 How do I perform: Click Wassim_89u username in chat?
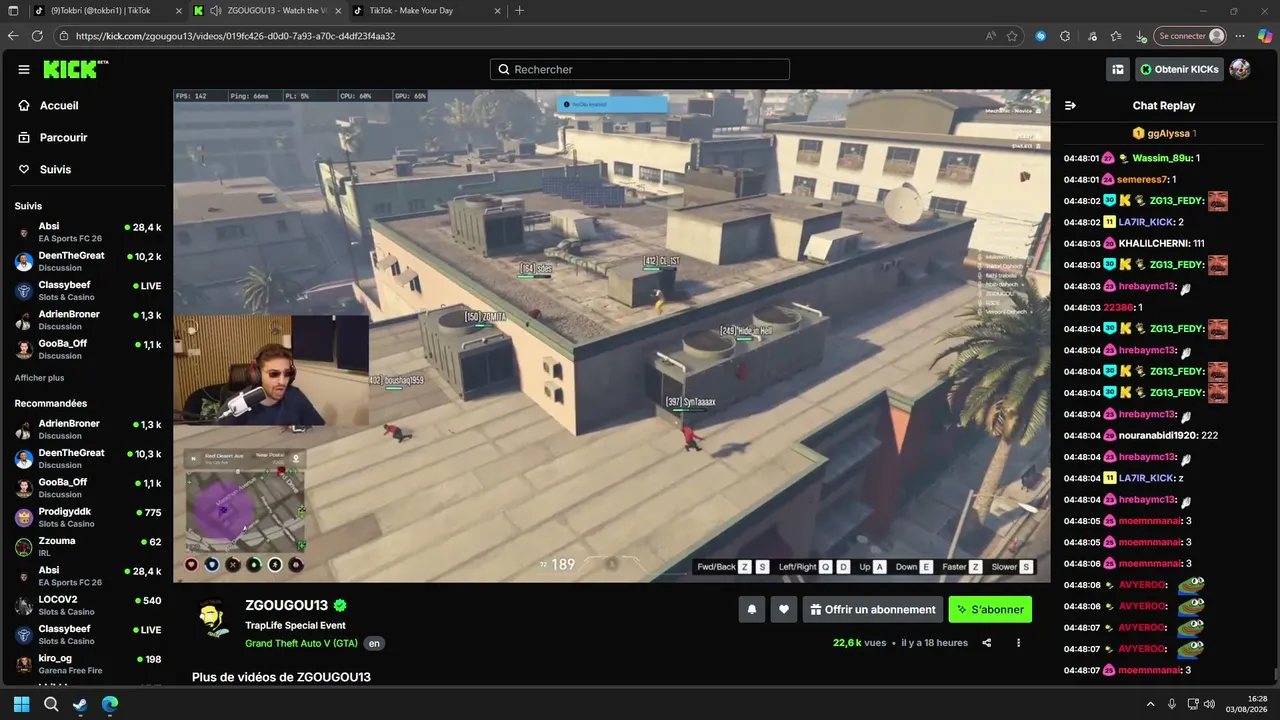point(1163,158)
